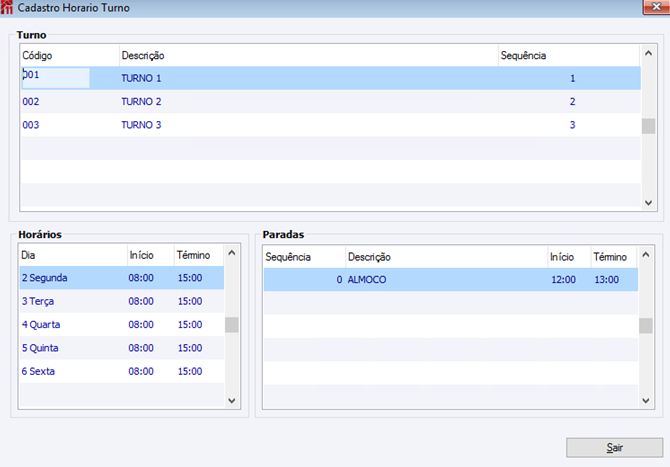The height and width of the screenshot is (467, 670).
Task: Select the 5 Quinta row
Action: coord(122,348)
